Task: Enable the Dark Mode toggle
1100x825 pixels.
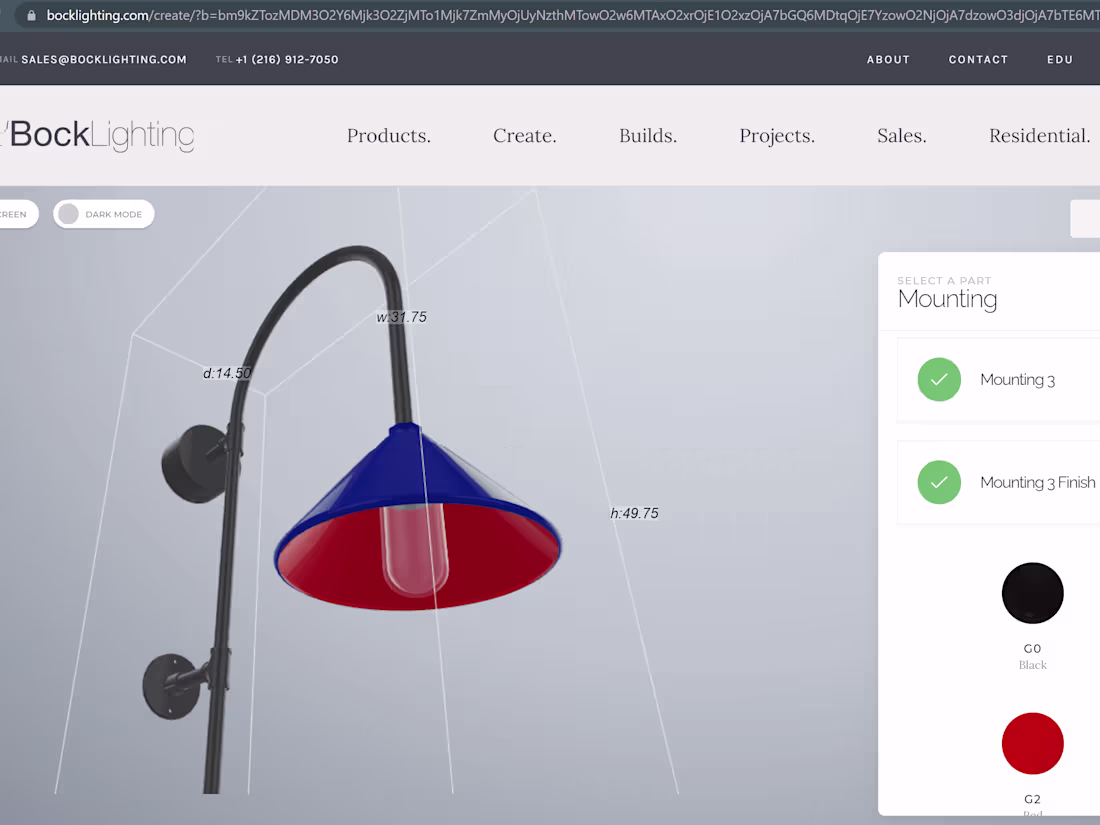Action: pos(68,213)
